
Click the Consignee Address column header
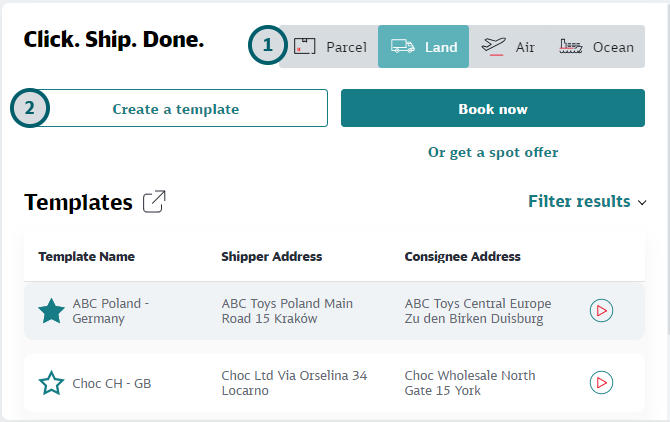point(462,257)
